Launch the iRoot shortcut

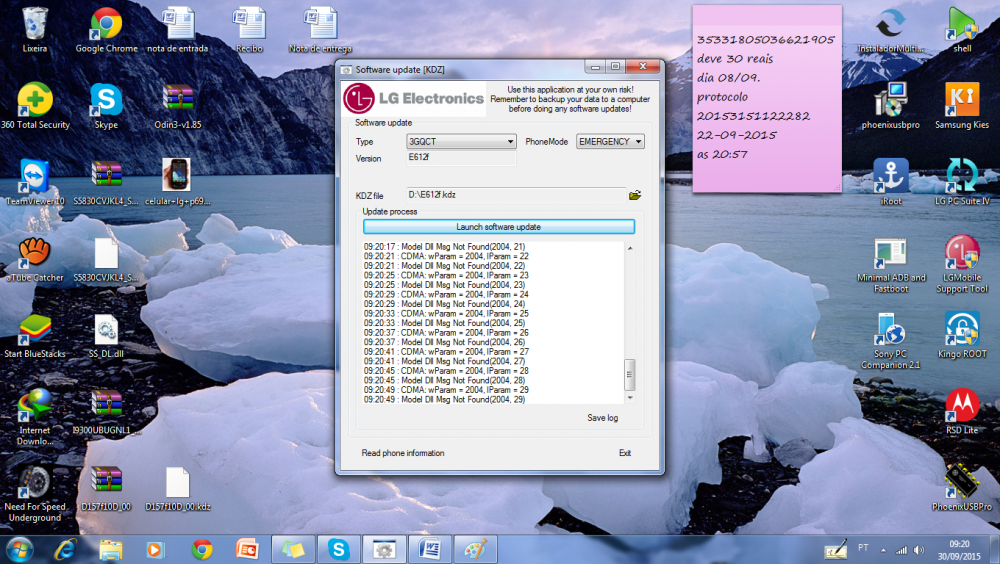click(890, 182)
